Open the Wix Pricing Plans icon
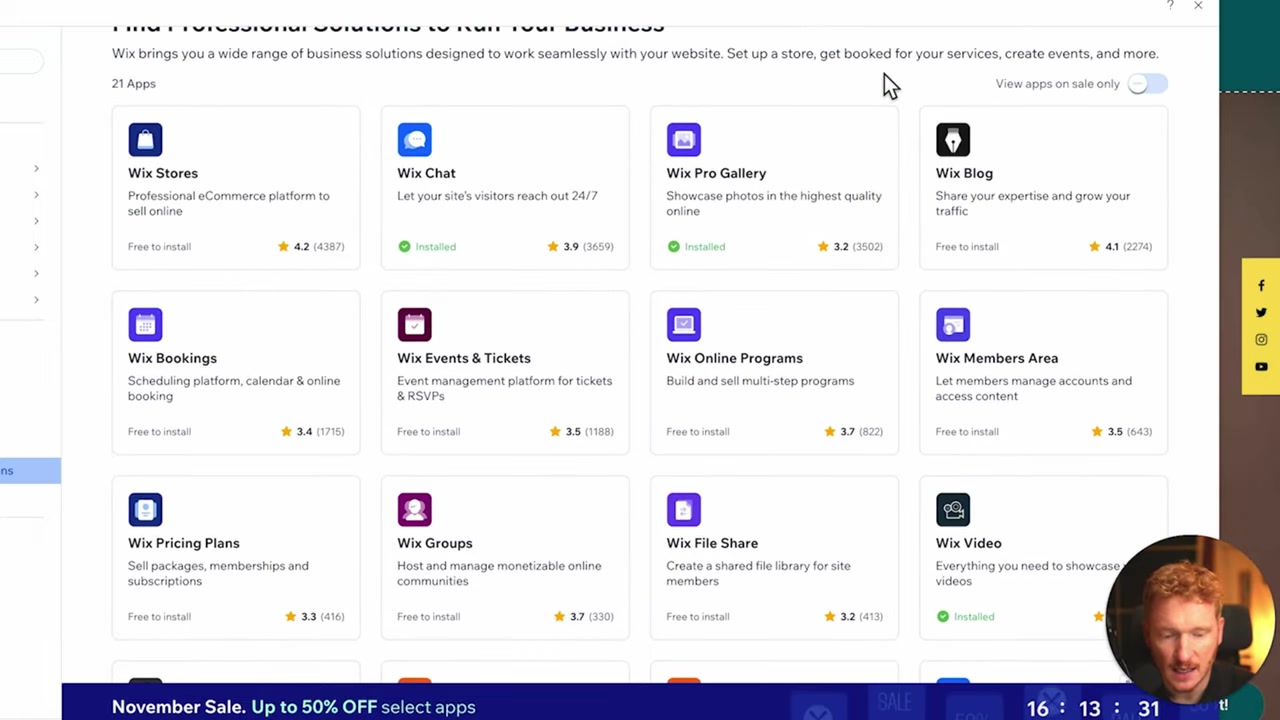The height and width of the screenshot is (720, 1280). 145,510
